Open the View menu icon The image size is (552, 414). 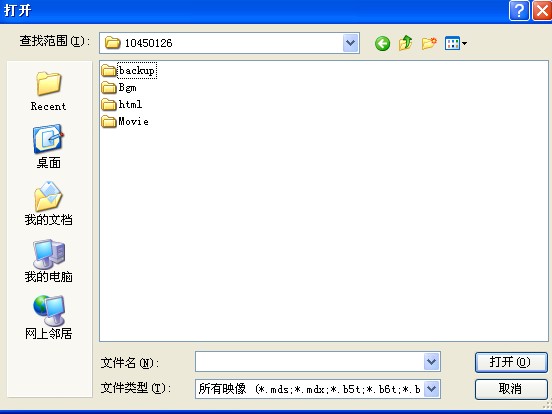pyautogui.click(x=456, y=43)
